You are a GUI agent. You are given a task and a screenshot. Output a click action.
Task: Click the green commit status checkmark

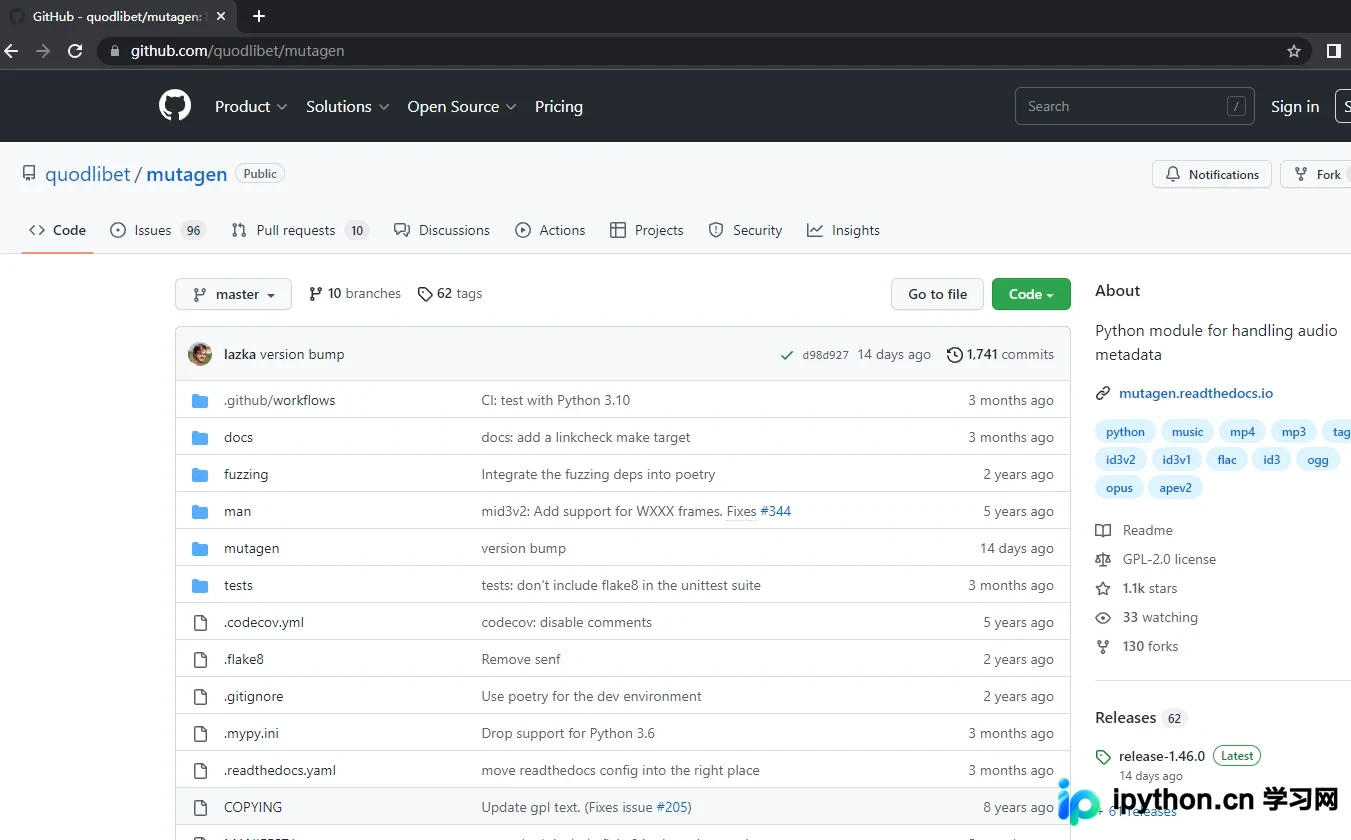coord(788,355)
